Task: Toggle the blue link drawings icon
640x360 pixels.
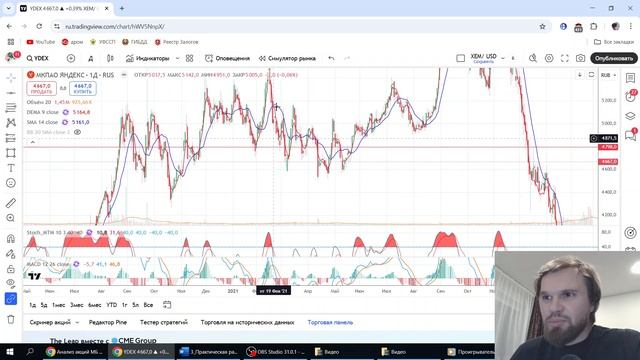Action: [x=11, y=299]
